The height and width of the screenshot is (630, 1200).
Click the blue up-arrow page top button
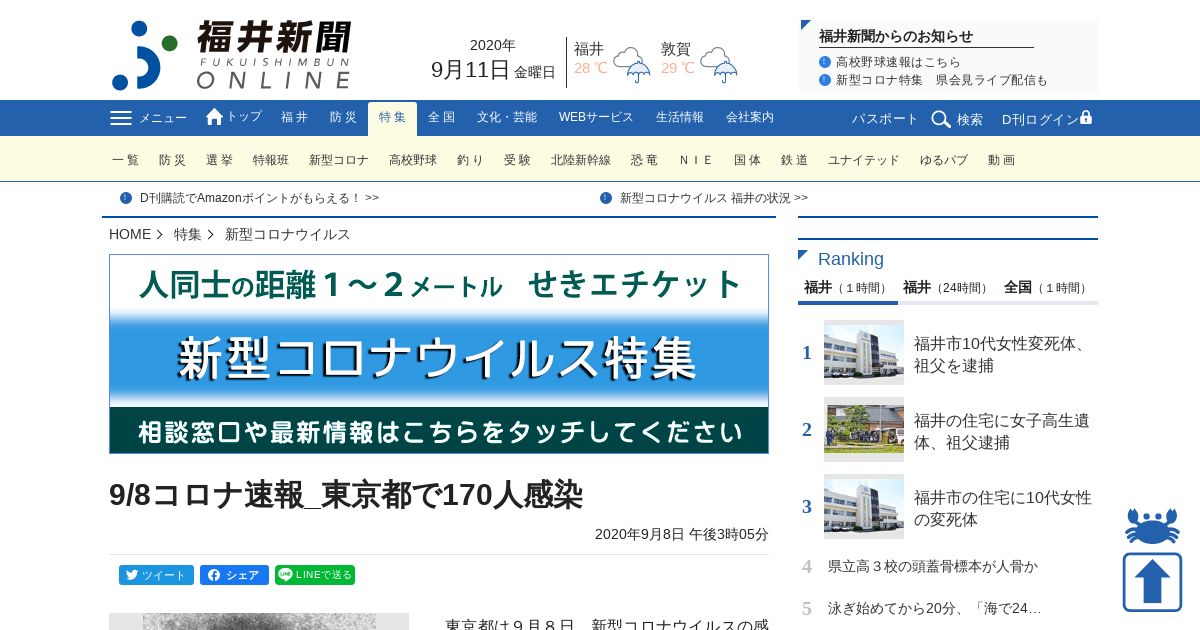pos(1152,582)
